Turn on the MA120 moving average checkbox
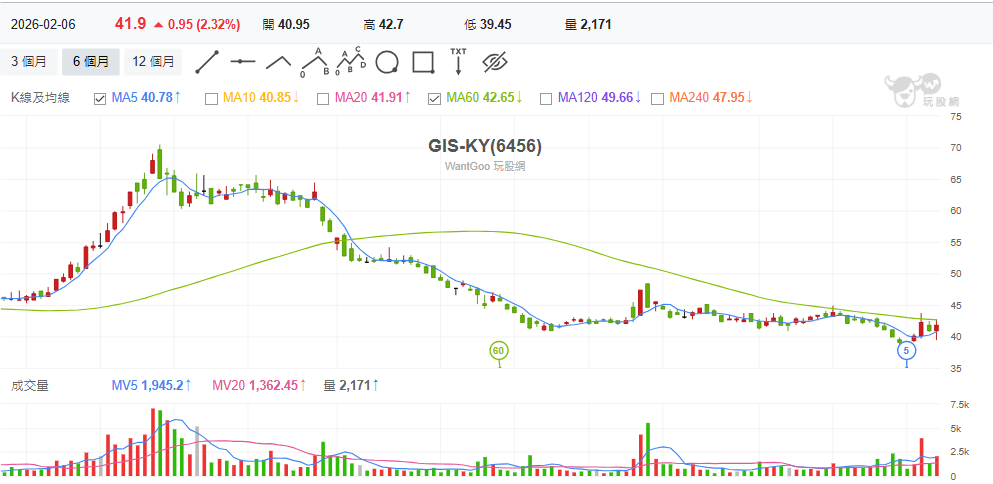The image size is (993, 484). (546, 98)
